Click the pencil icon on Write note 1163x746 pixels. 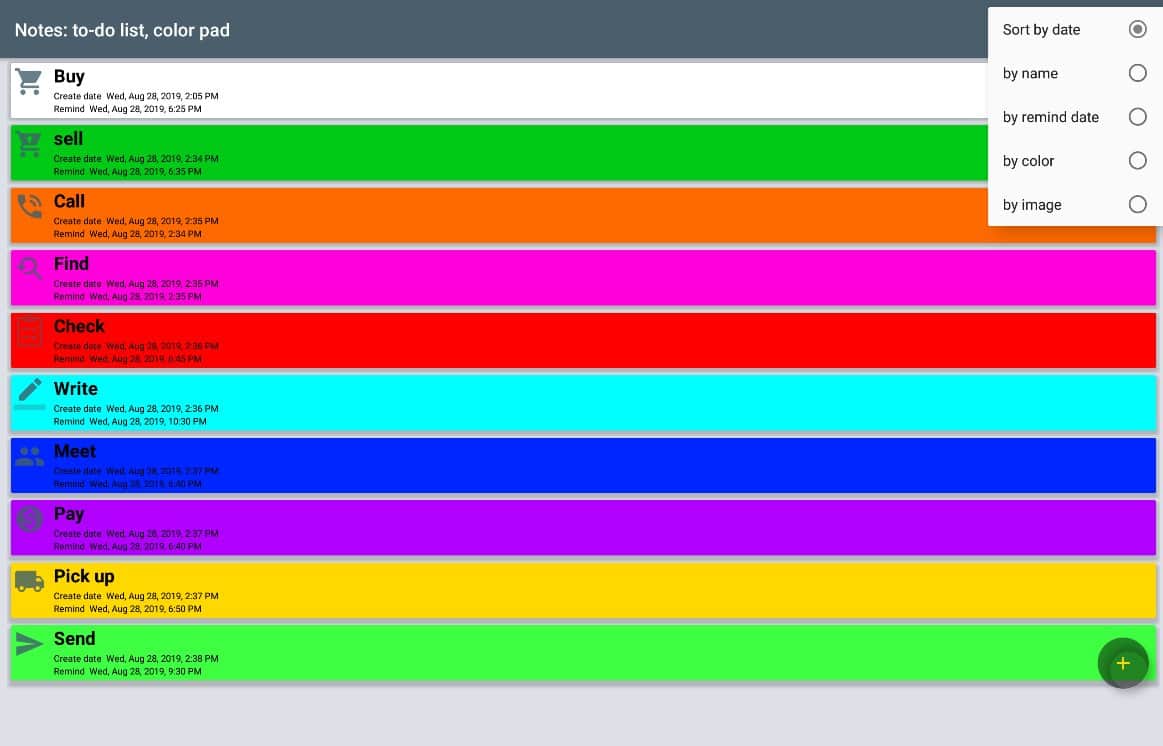point(29,392)
